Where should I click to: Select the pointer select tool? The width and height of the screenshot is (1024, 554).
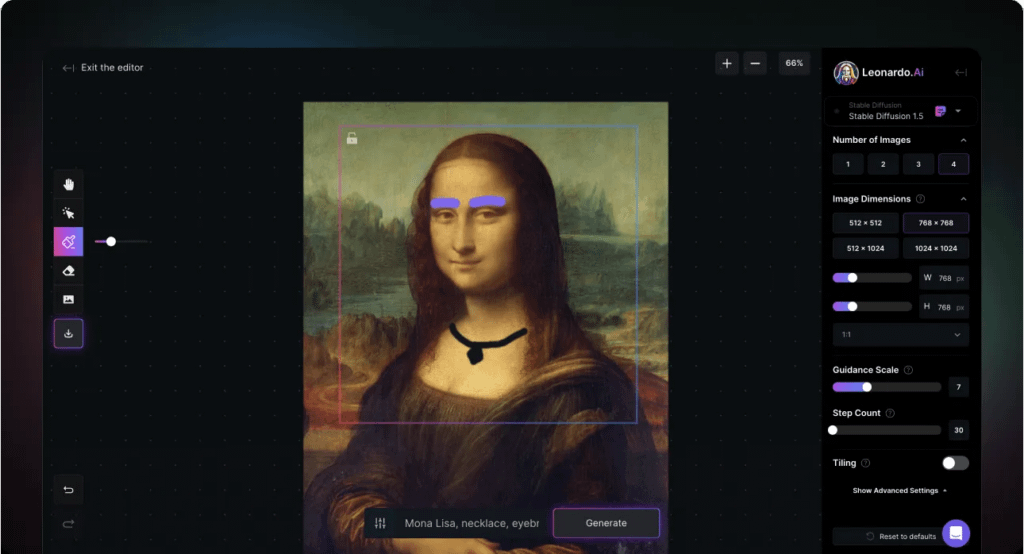tap(69, 213)
